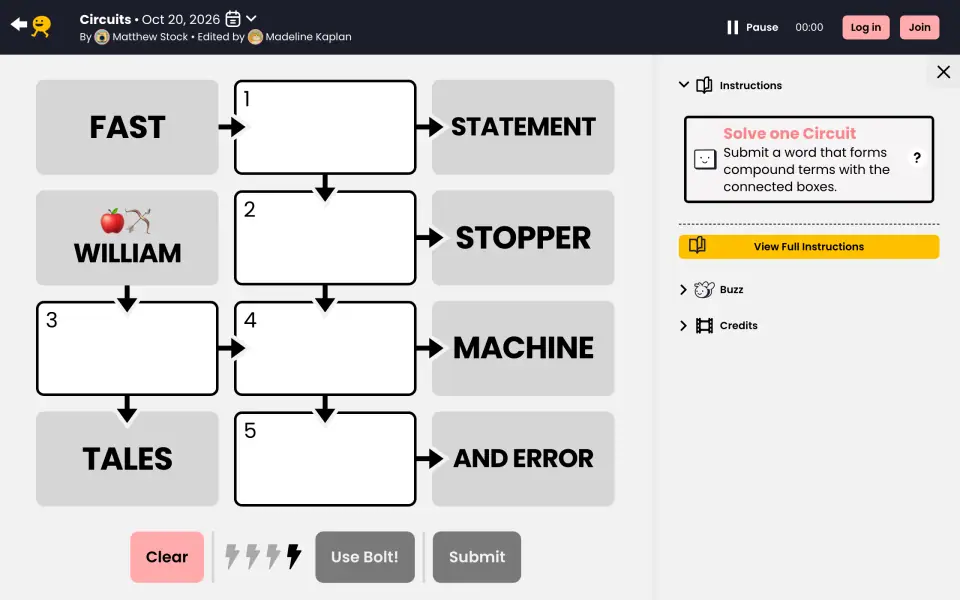Click the STOPPER clue tile

click(523, 238)
